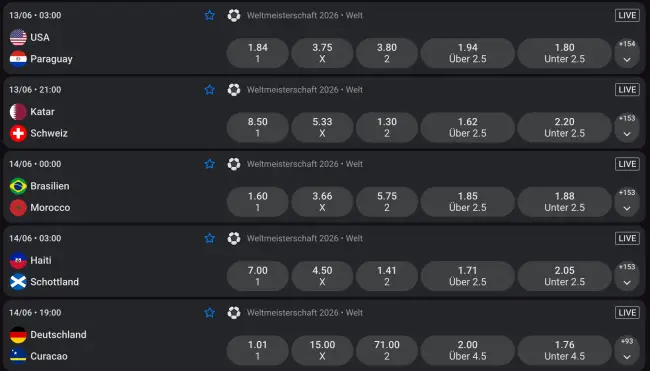Expand +153 markets for Katar vs Schweiz
The width and height of the screenshot is (650, 371).
coord(627,127)
